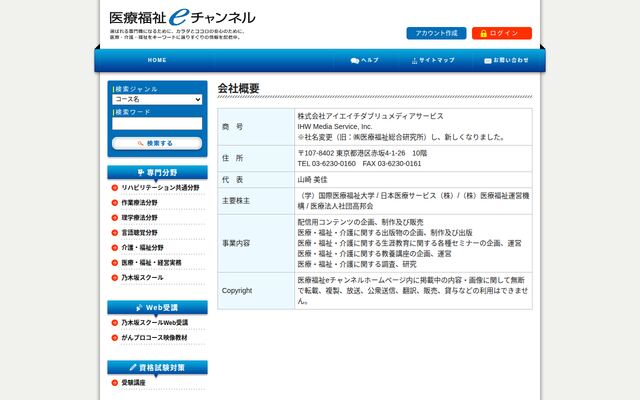Open 介護・福祉分野 link
The width and height of the screenshot is (640, 400).
142,248
